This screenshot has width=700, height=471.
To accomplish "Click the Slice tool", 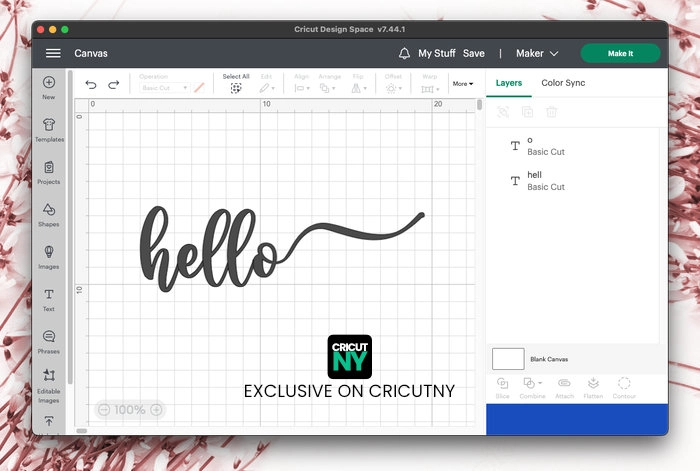I will click(502, 388).
